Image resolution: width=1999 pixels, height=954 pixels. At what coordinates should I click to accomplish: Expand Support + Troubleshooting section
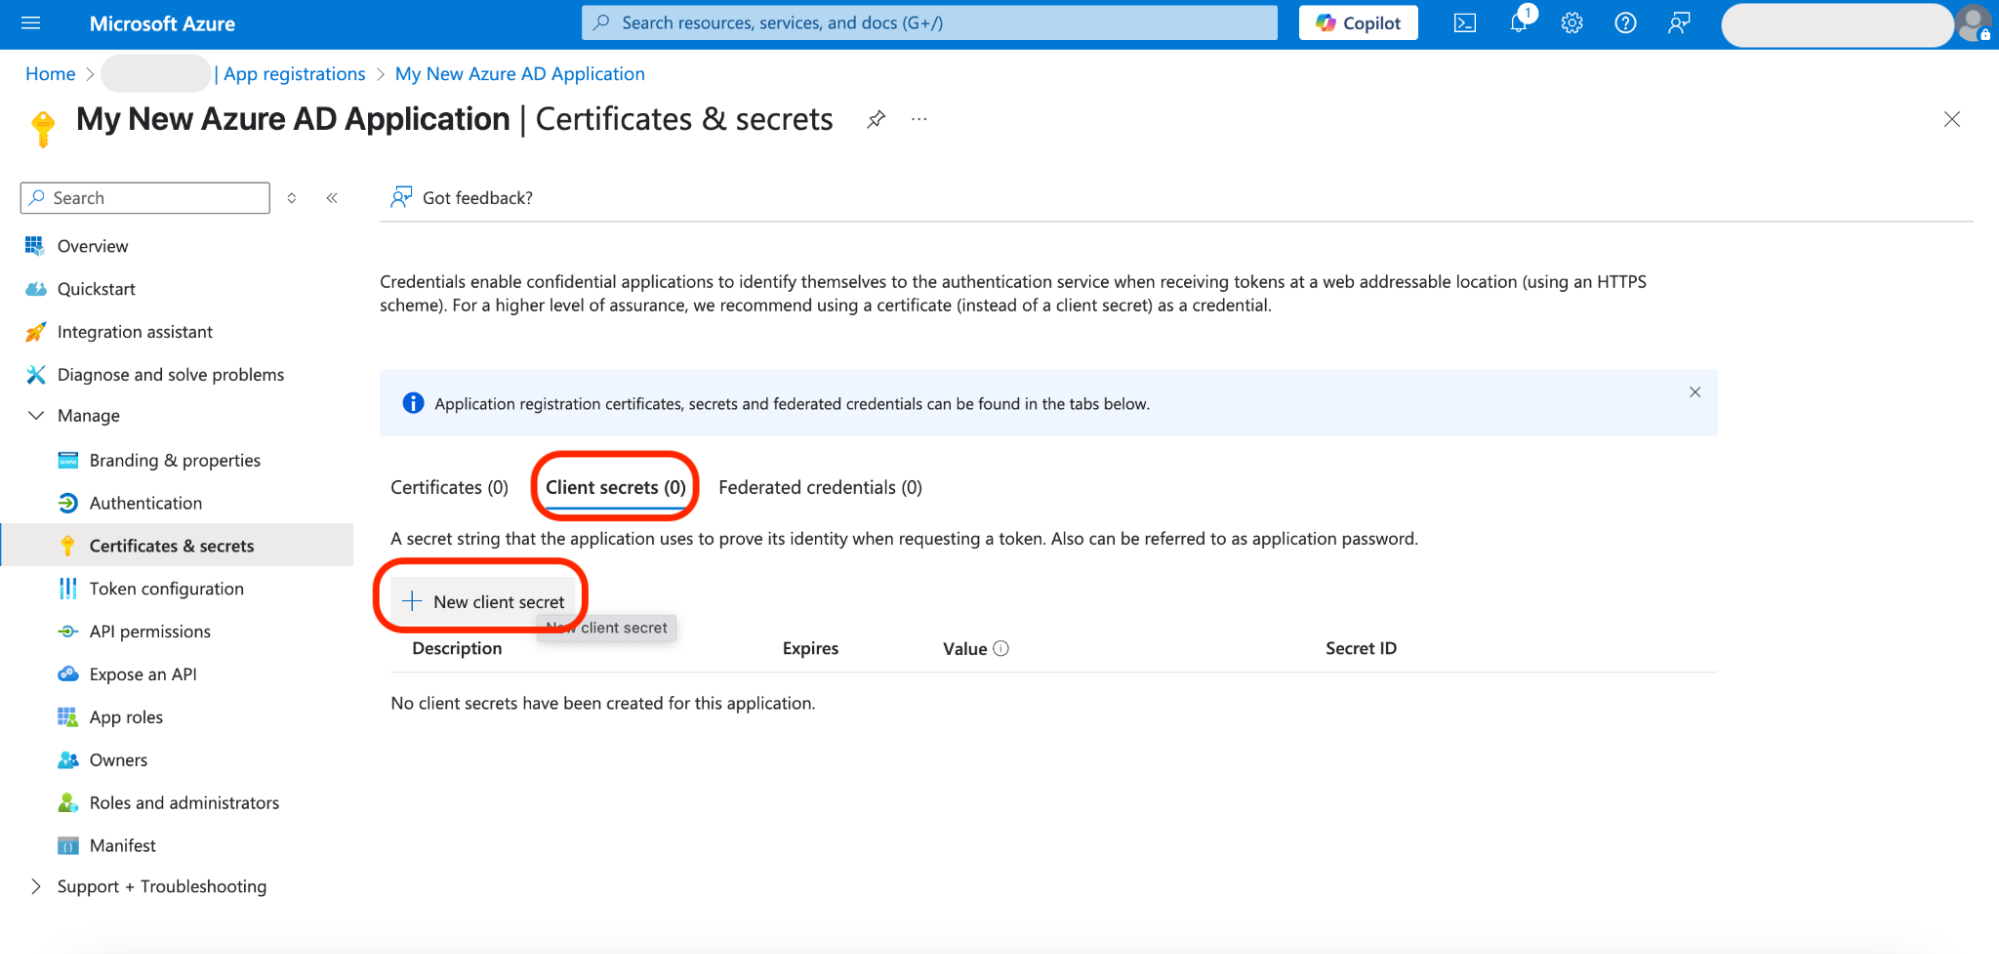(36, 887)
